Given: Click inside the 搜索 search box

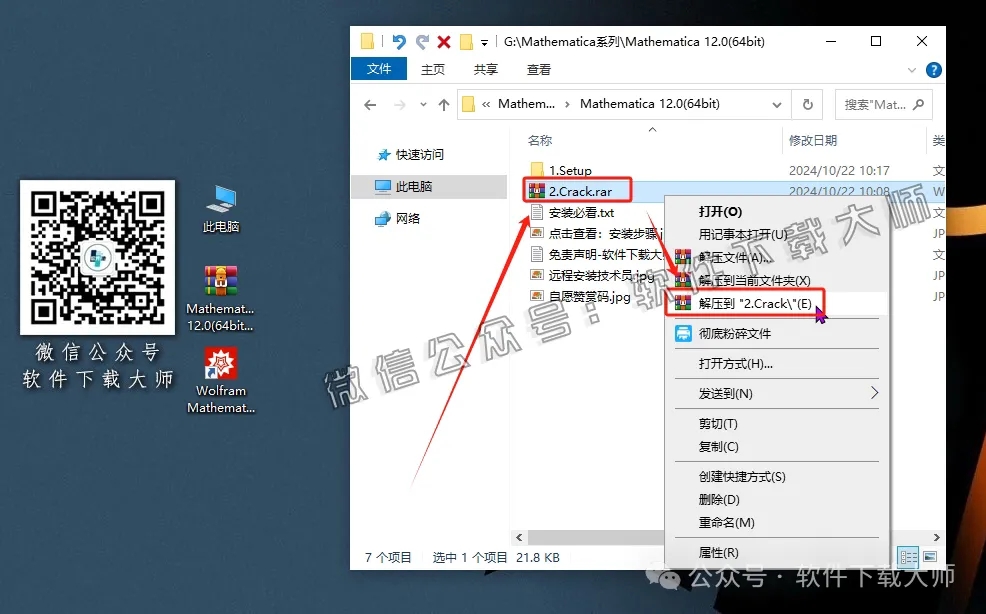Looking at the screenshot, I should pyautogui.click(x=876, y=104).
